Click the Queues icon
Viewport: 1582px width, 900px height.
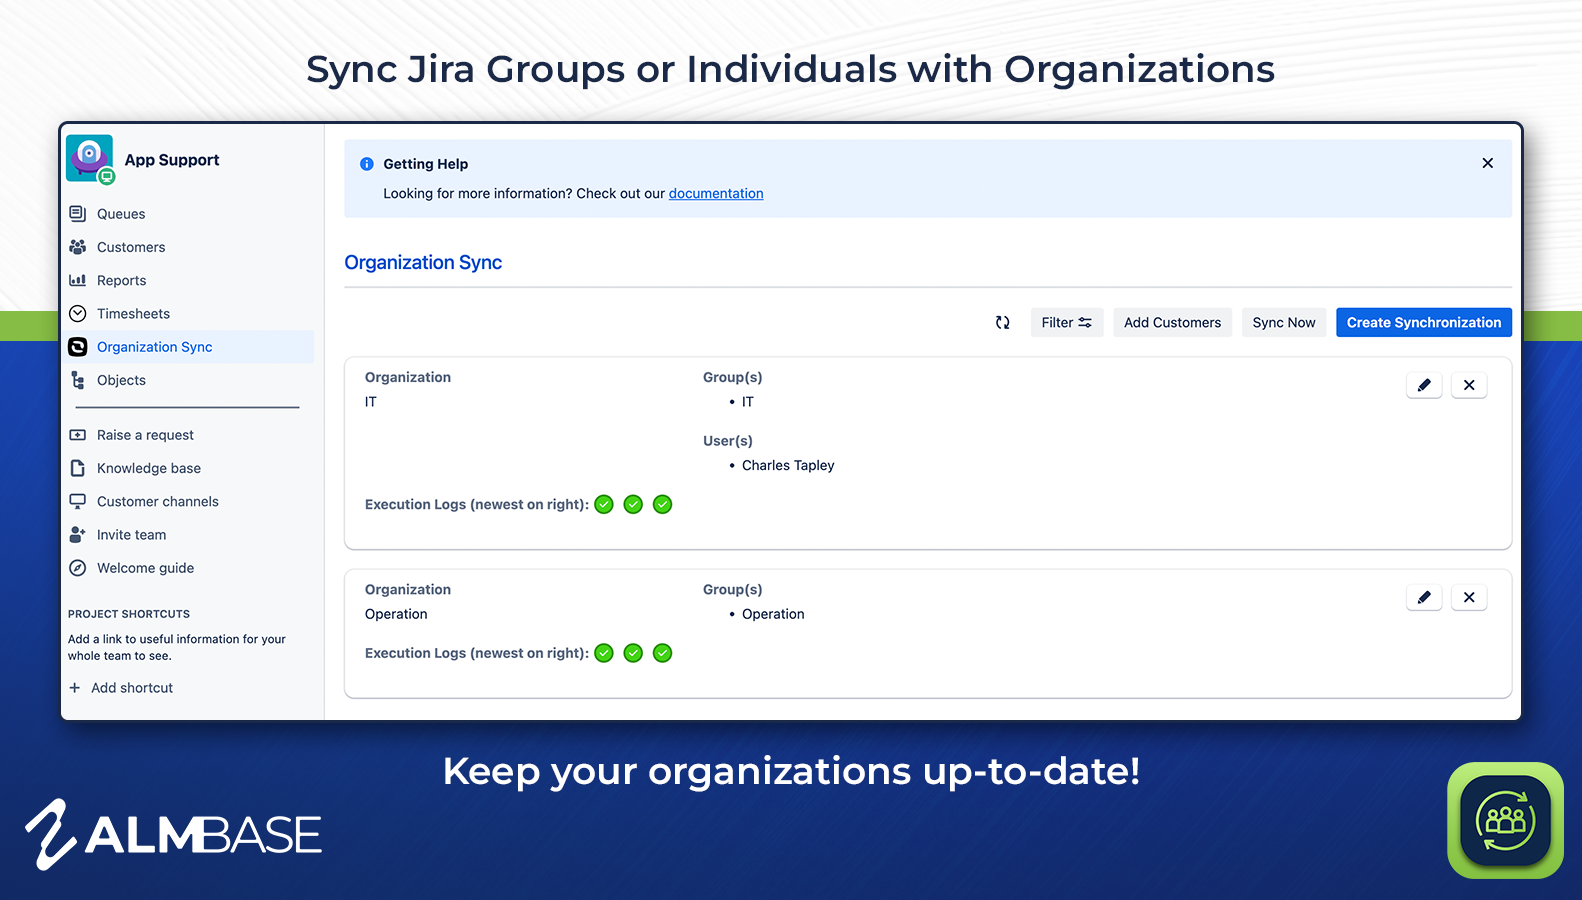[x=77, y=214]
